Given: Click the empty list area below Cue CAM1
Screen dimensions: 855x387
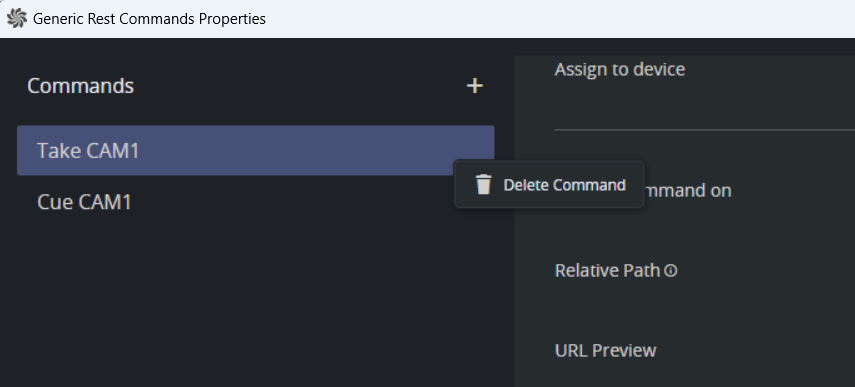Looking at the screenshot, I should point(256,305).
